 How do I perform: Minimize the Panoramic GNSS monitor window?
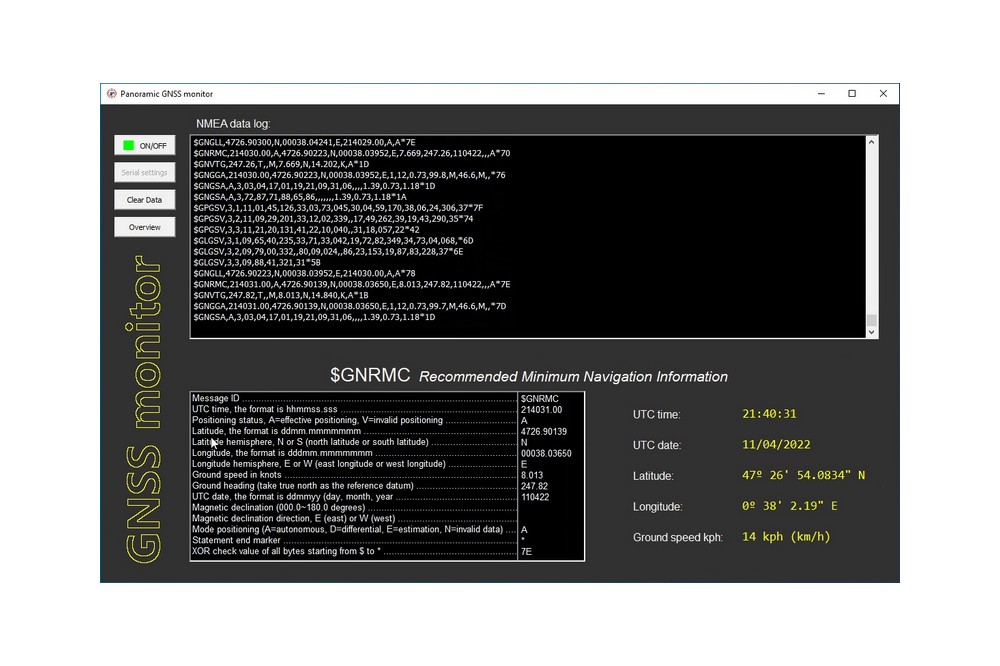tap(821, 94)
